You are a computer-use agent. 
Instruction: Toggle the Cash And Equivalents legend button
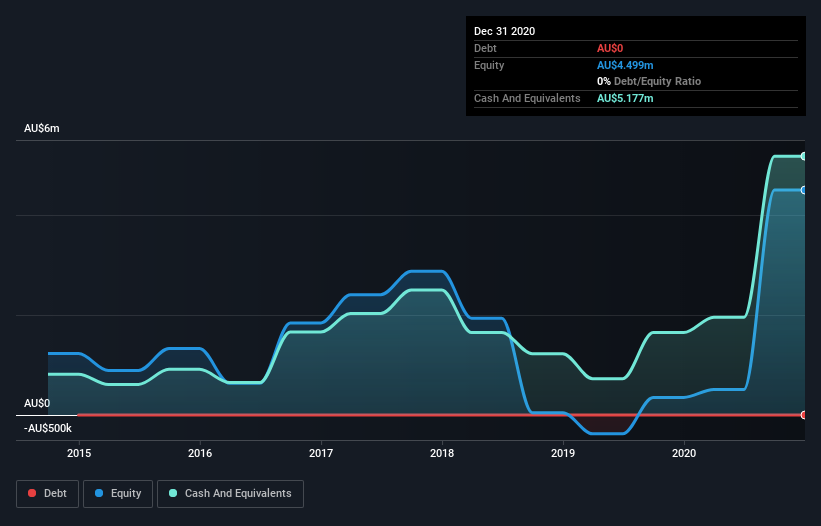click(230, 494)
